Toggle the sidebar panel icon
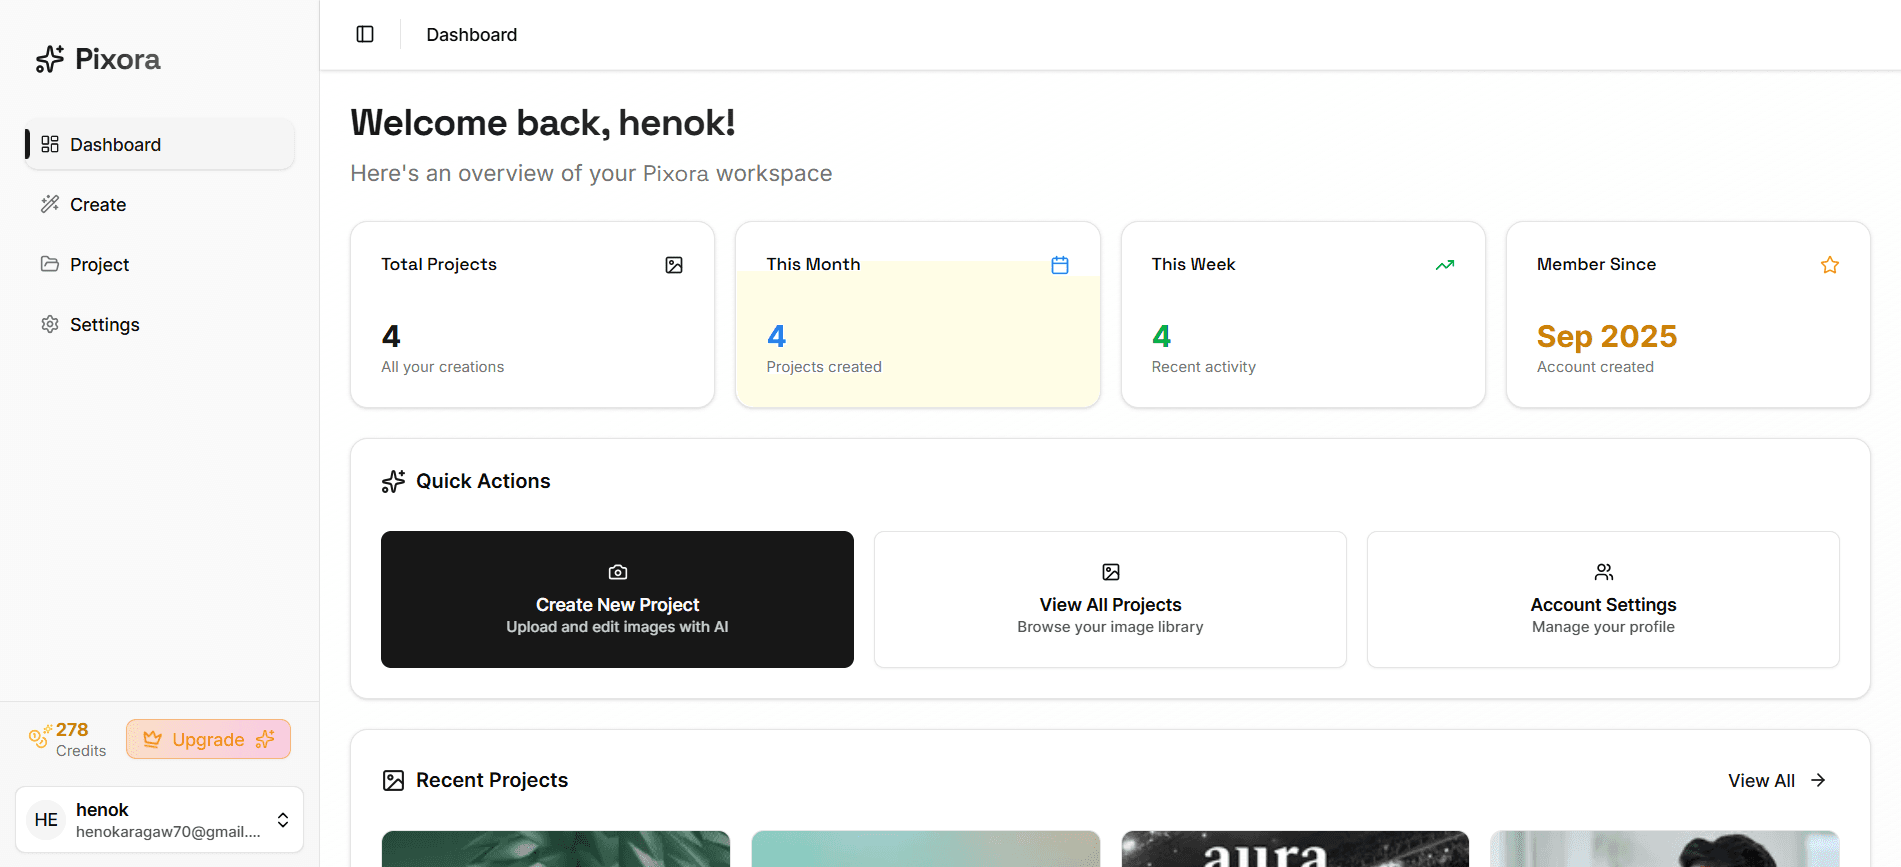Screen dimensions: 1901x867 click(365, 35)
